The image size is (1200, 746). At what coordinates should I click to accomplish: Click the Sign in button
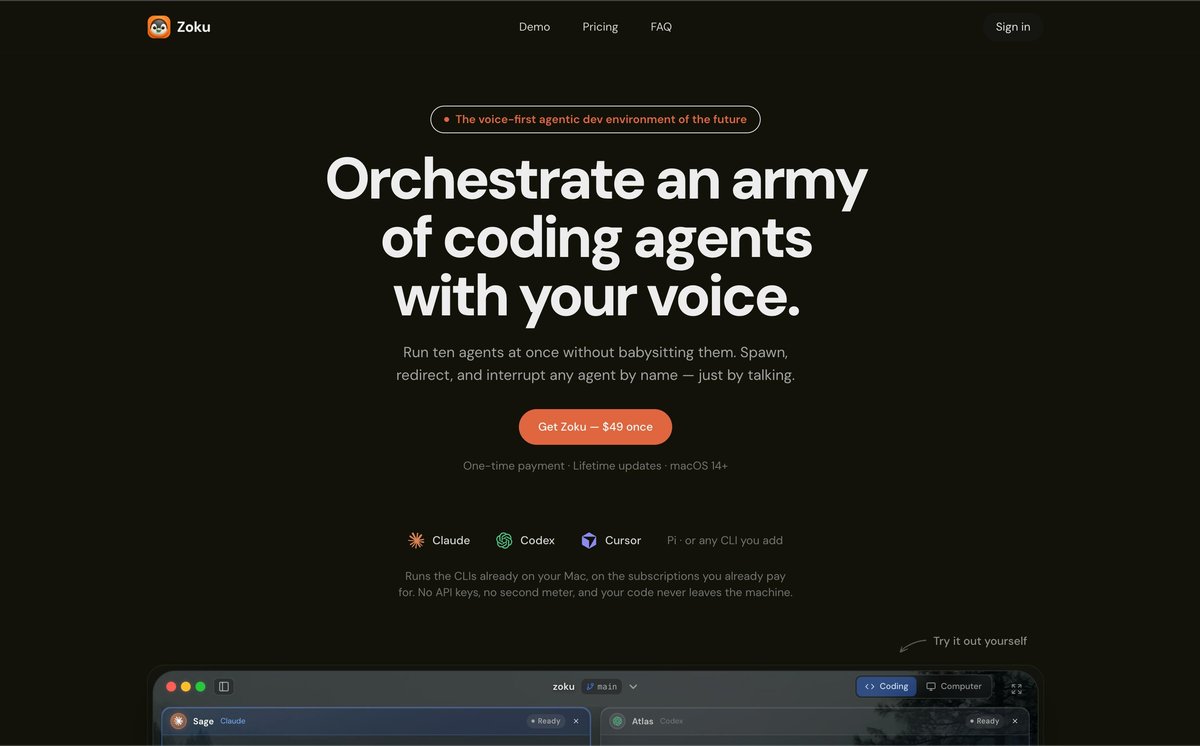pyautogui.click(x=1013, y=27)
